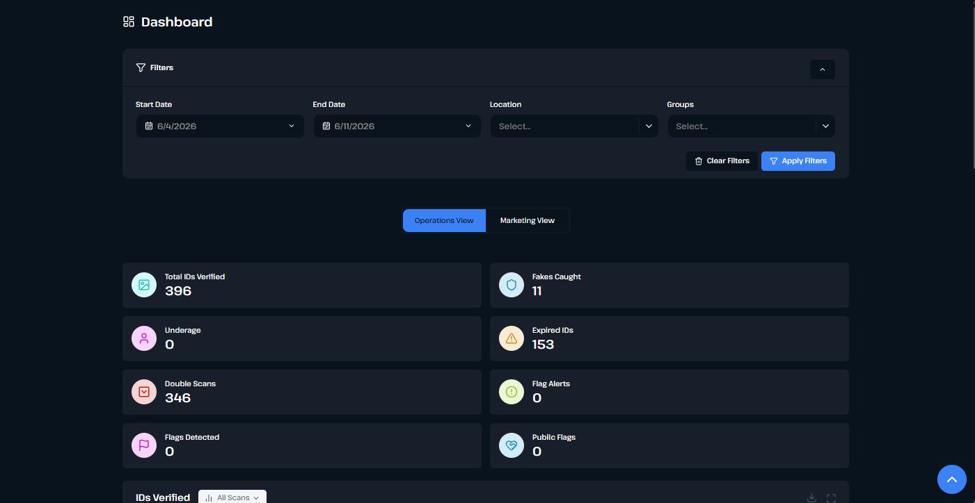Screen dimensions: 975x503
Task: Click the Total IDs Verified icon
Action: (x=144, y=285)
